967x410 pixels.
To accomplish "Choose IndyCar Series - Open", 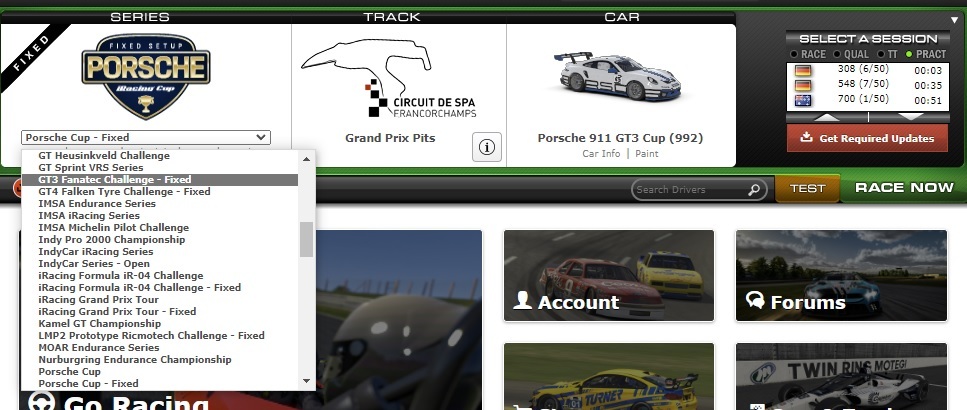I will tap(160, 264).
